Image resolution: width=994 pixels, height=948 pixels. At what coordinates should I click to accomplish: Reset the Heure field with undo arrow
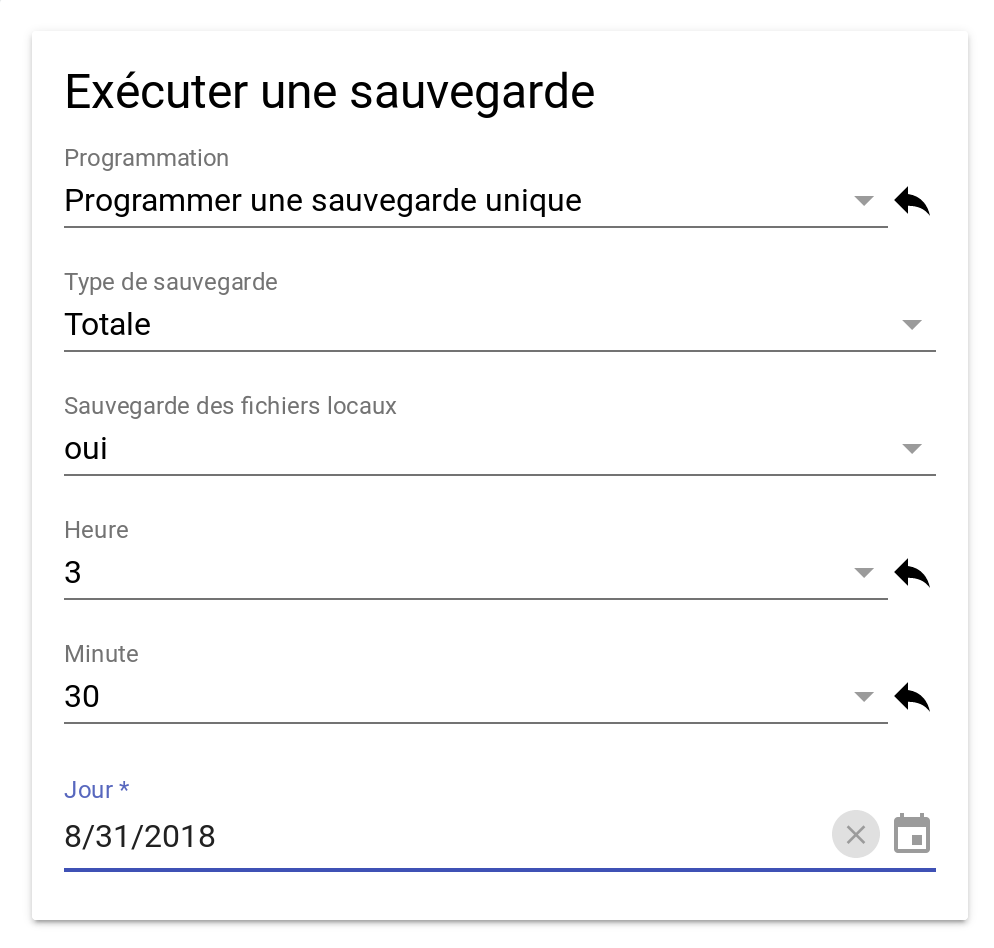click(x=912, y=573)
